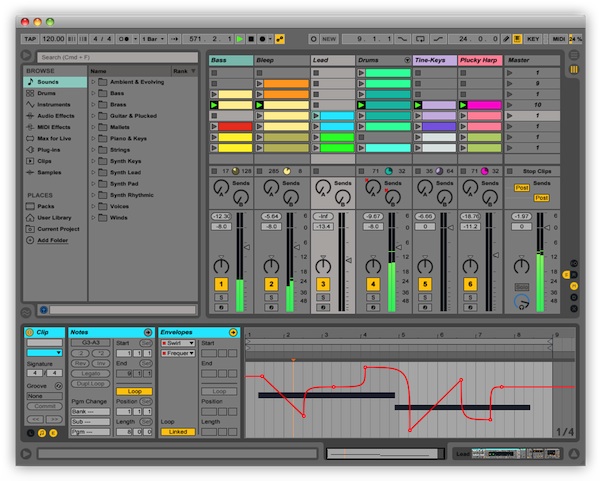The image size is (600, 481).
Task: Click the TAP tempo button
Action: point(30,39)
